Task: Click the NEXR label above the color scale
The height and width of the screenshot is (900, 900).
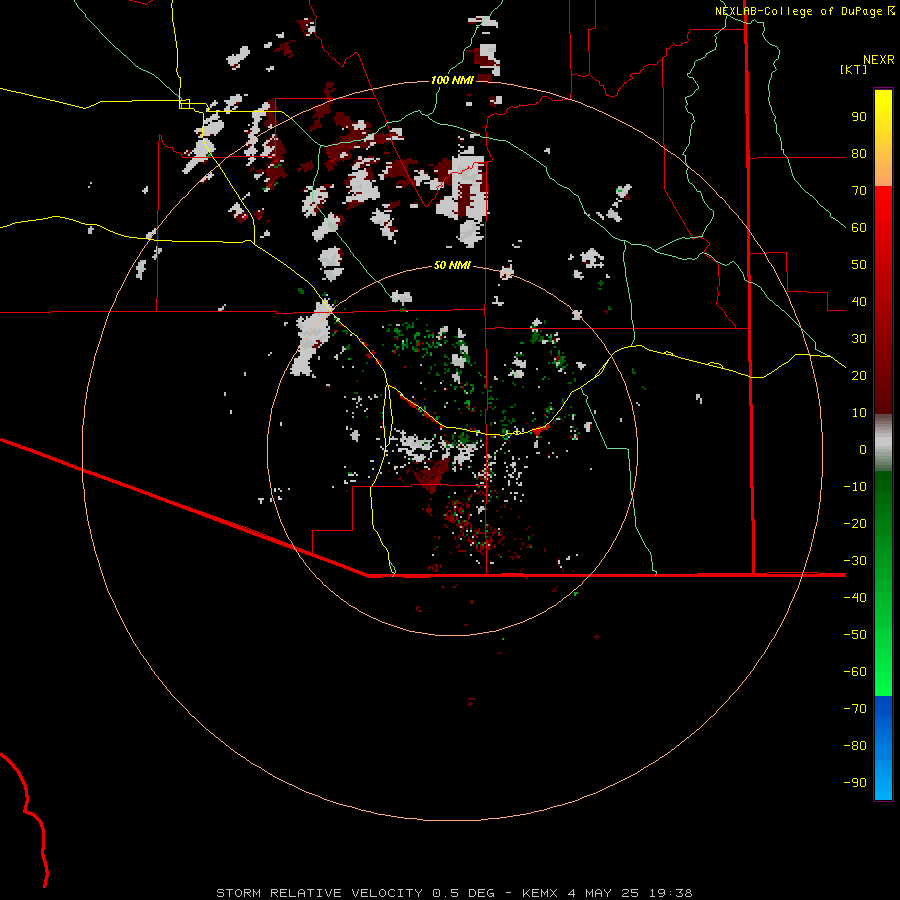Action: (x=879, y=60)
